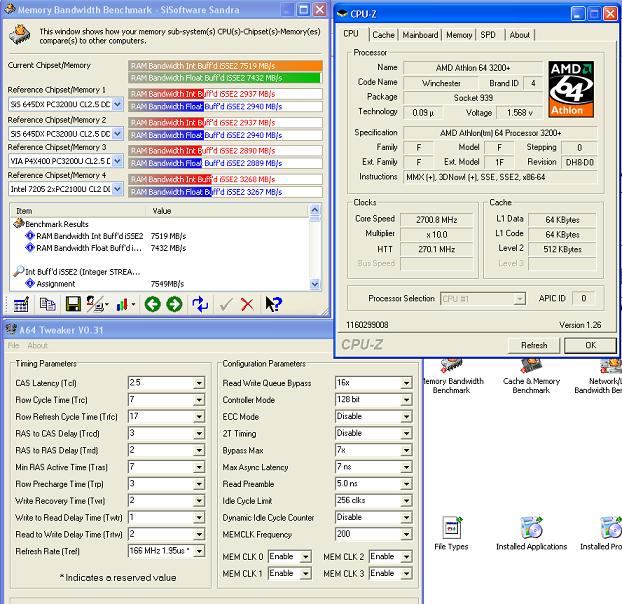
Task: Open the 2T Timing dropdown
Action: tap(406, 433)
